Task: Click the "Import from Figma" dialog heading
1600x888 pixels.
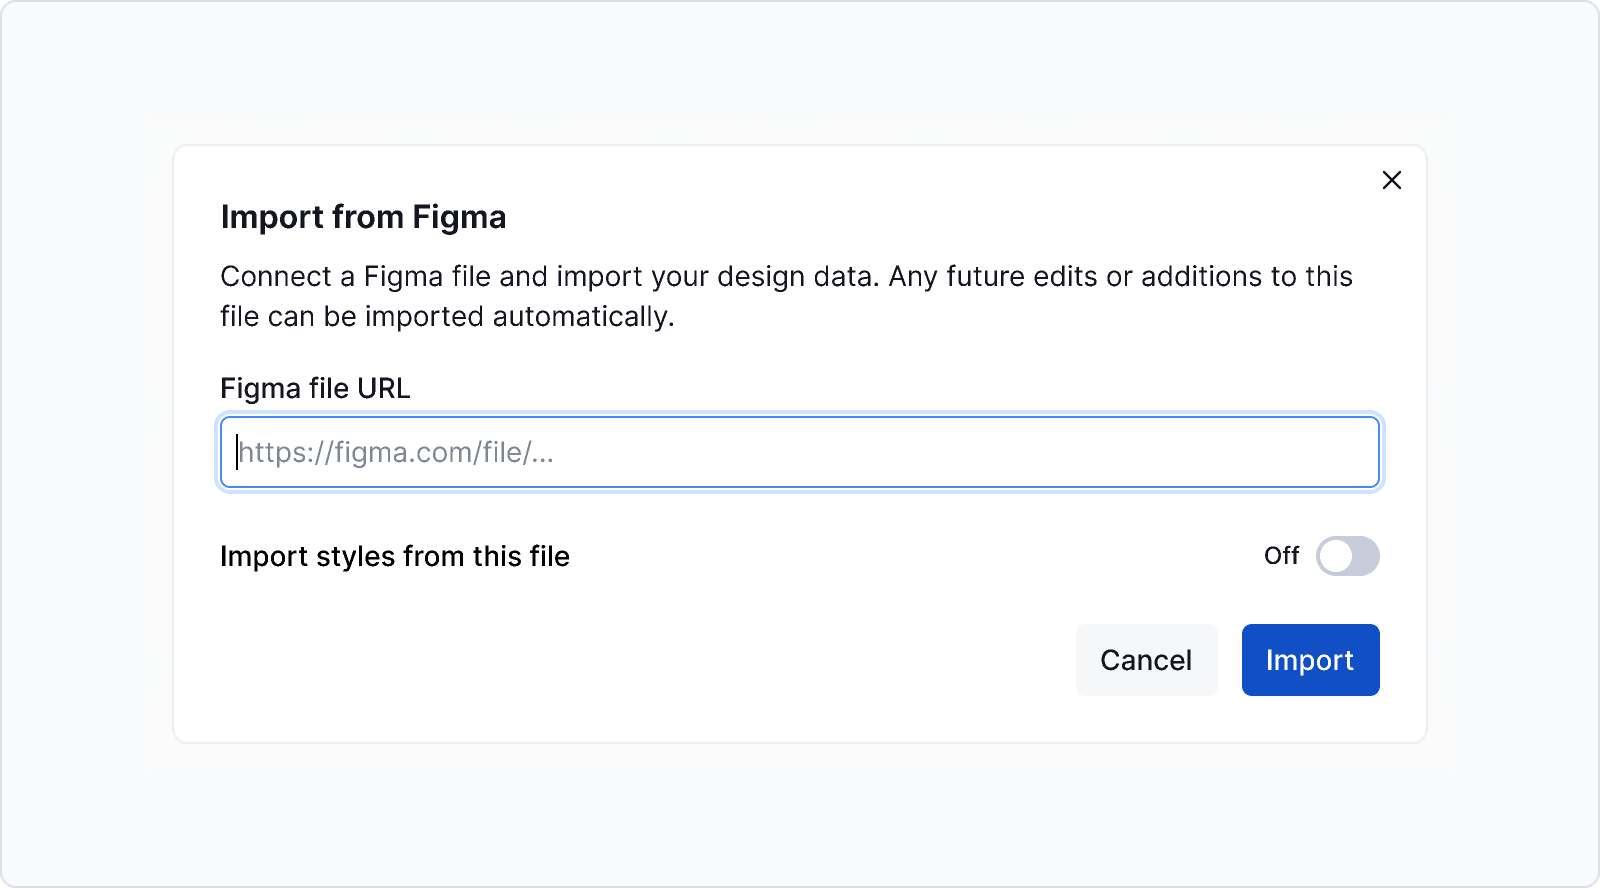Action: coord(363,217)
